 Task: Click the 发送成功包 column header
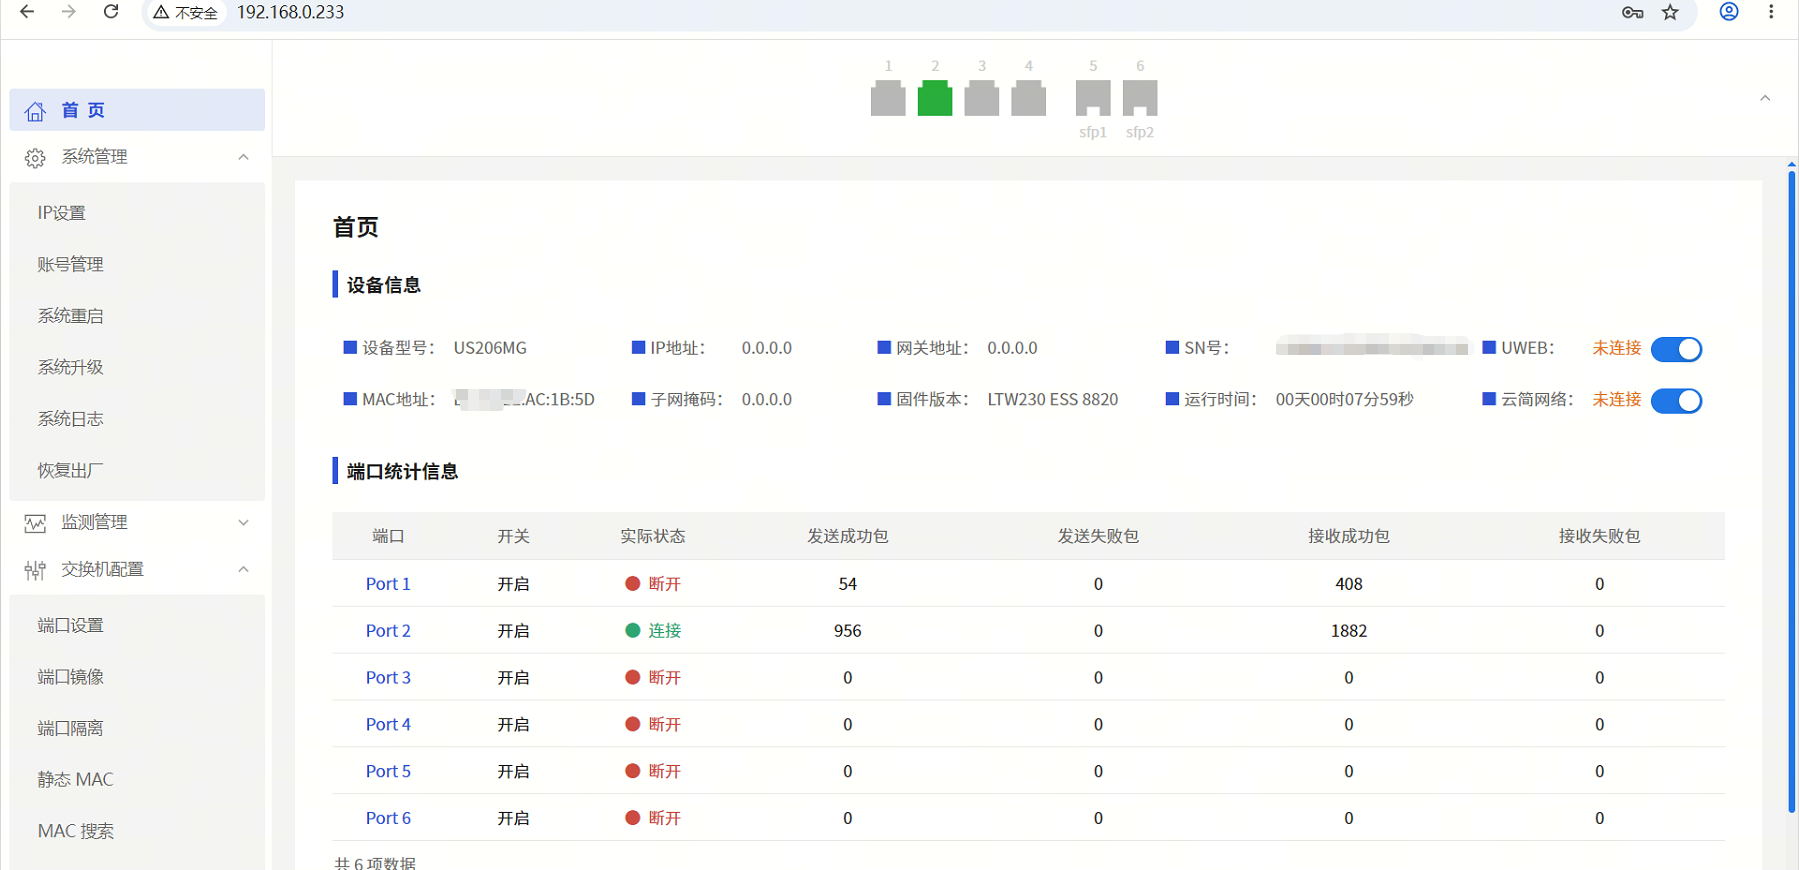tap(848, 537)
